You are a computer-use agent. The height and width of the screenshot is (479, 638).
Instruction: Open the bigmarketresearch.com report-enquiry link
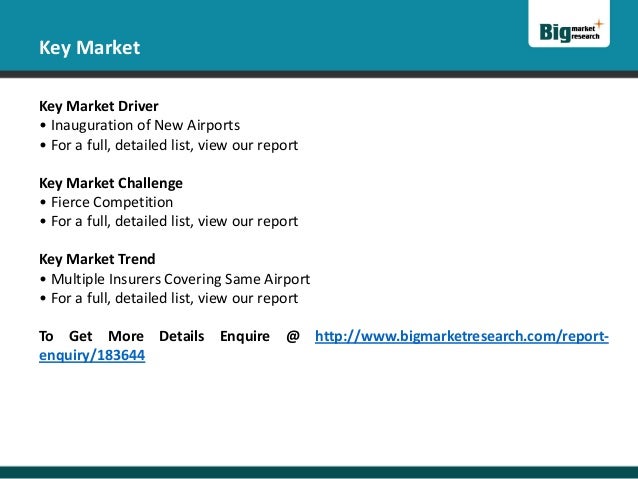click(461, 337)
